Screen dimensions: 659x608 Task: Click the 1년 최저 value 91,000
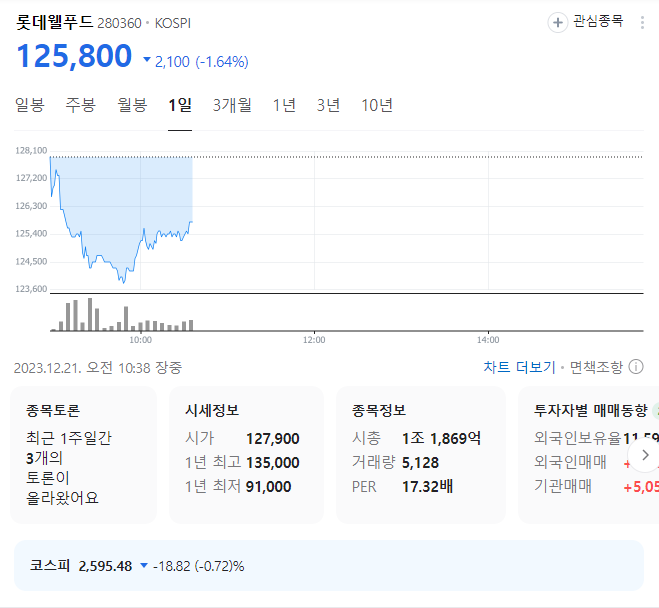(x=269, y=487)
